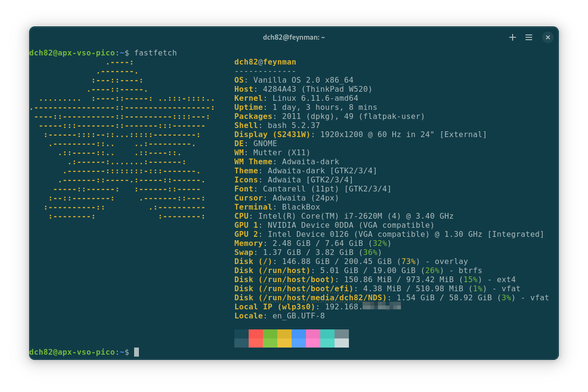Click the 'WM Theme: Adwaita-dark' line
Viewport: 588px width, 392px height.
(x=286, y=162)
